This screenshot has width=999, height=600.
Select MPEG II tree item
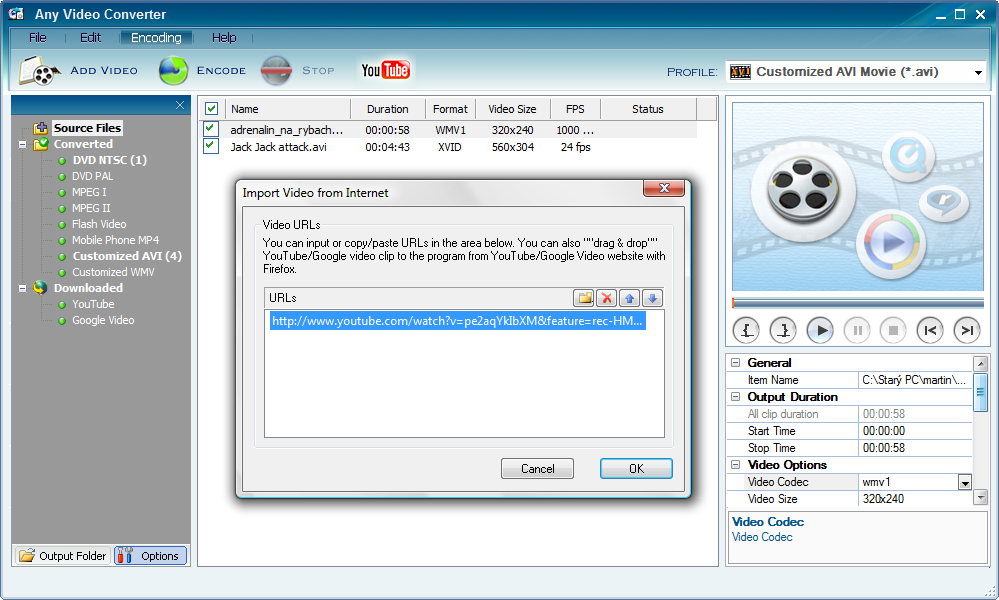point(91,208)
